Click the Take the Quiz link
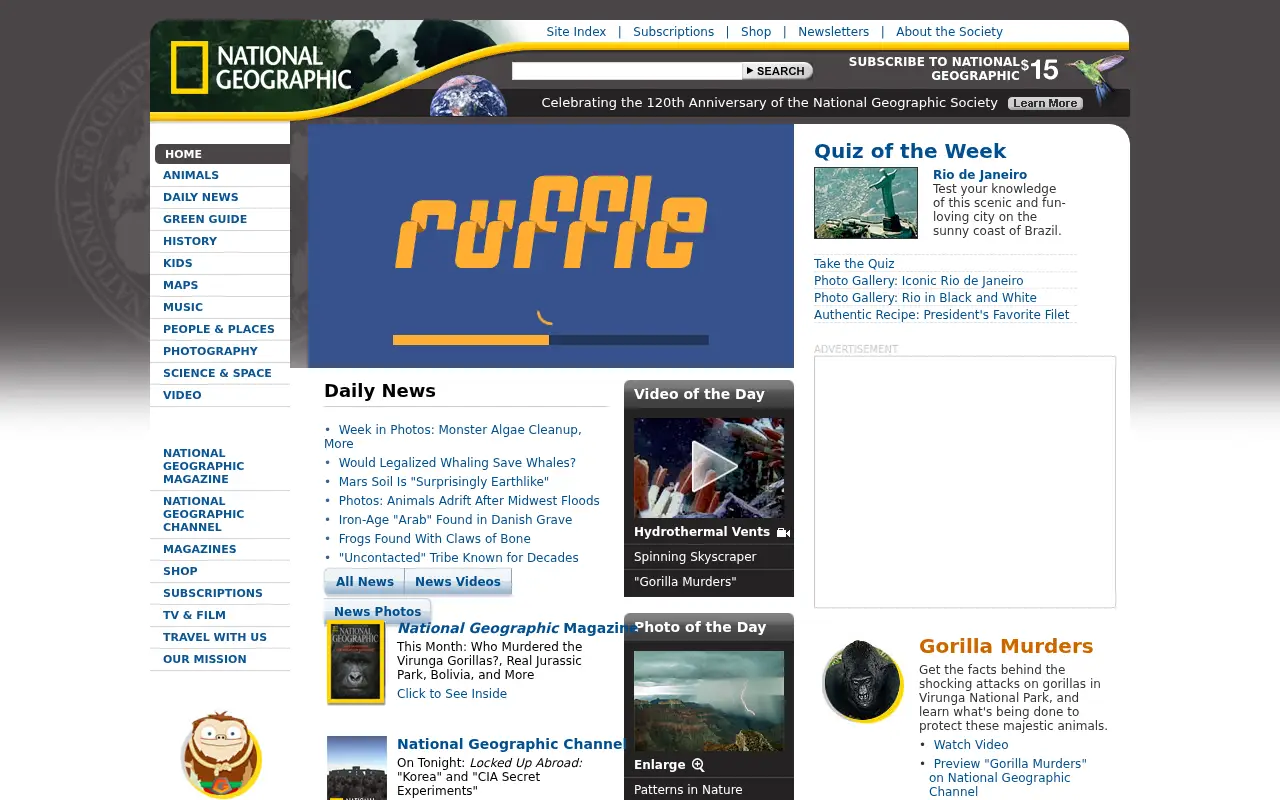 coord(854,264)
